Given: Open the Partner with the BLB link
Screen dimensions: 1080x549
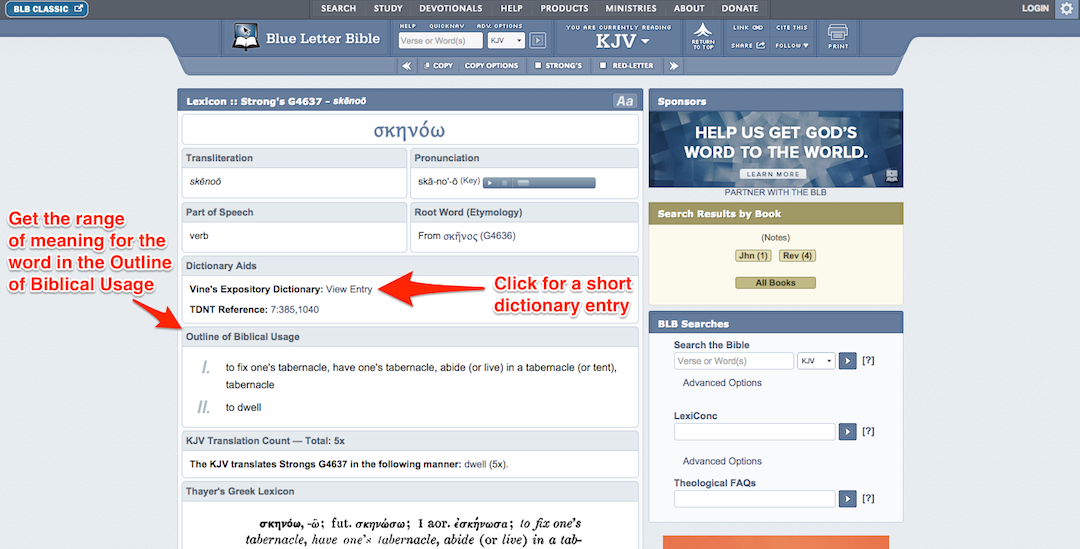Looking at the screenshot, I should pyautogui.click(x=776, y=192).
